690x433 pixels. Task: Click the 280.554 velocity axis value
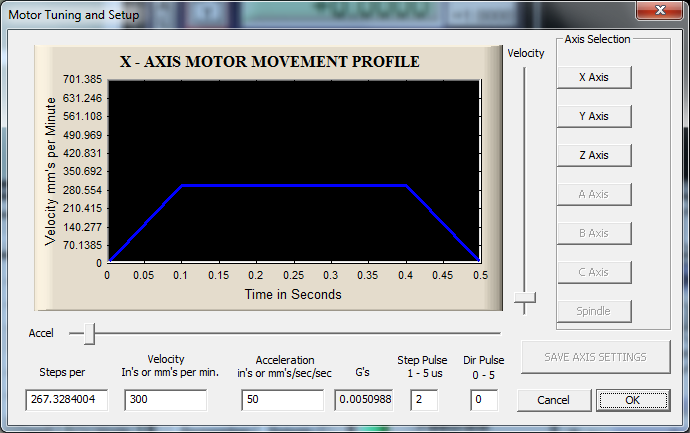click(82, 190)
